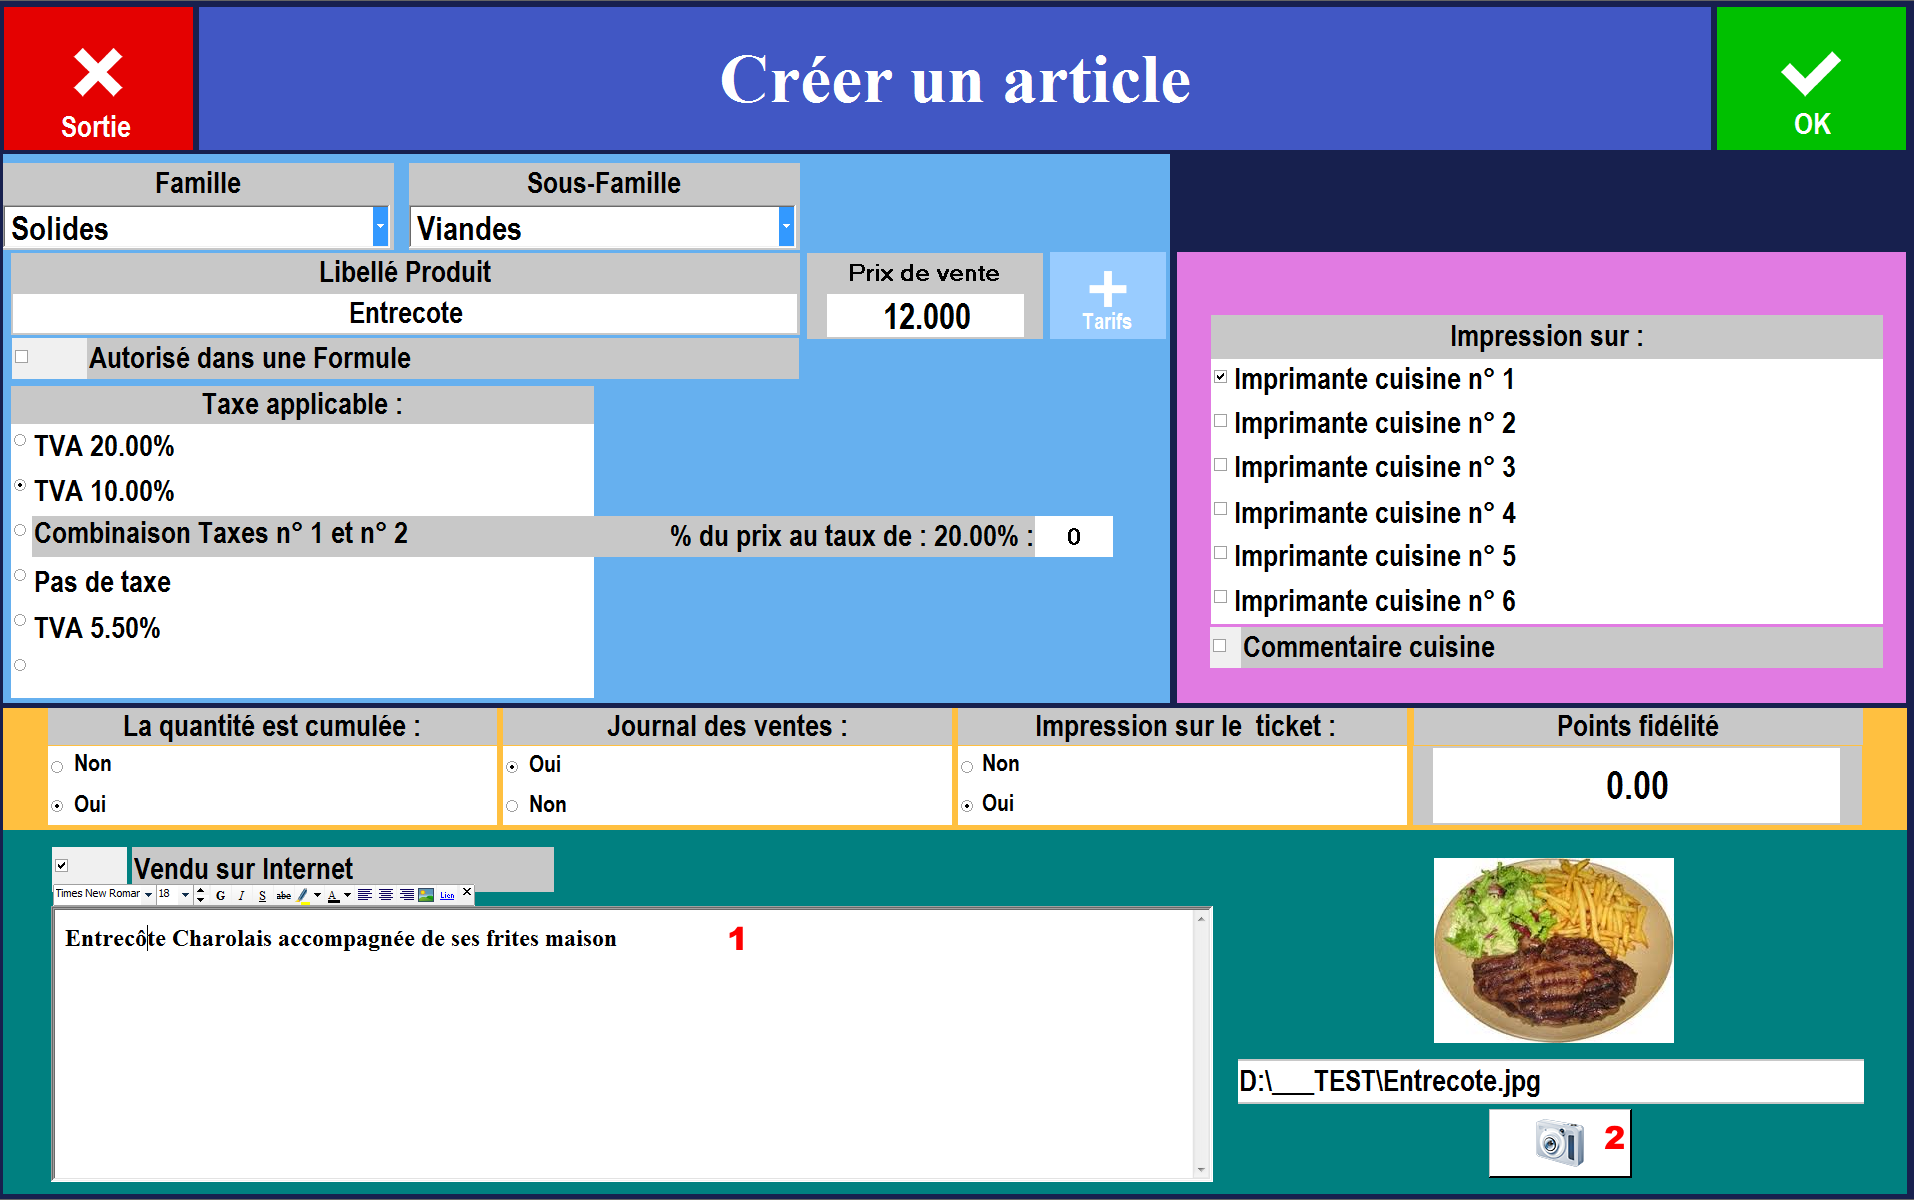Click description editor scroll up arrow

pos(1201,918)
